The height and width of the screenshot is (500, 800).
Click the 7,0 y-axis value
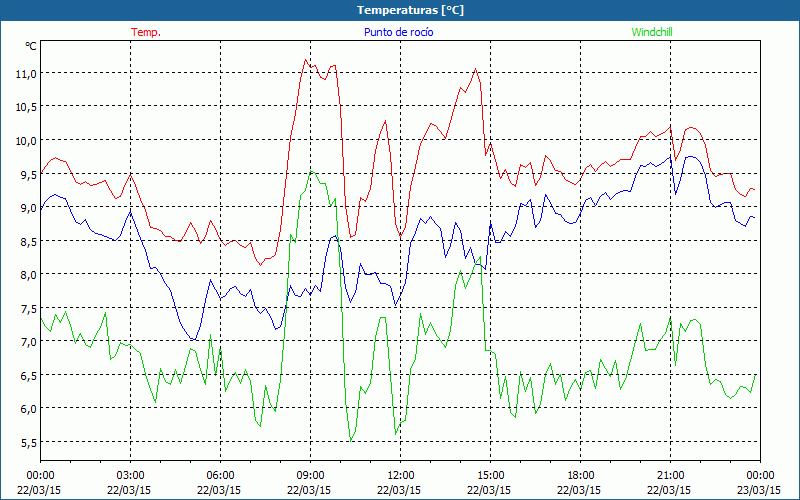[29, 341]
